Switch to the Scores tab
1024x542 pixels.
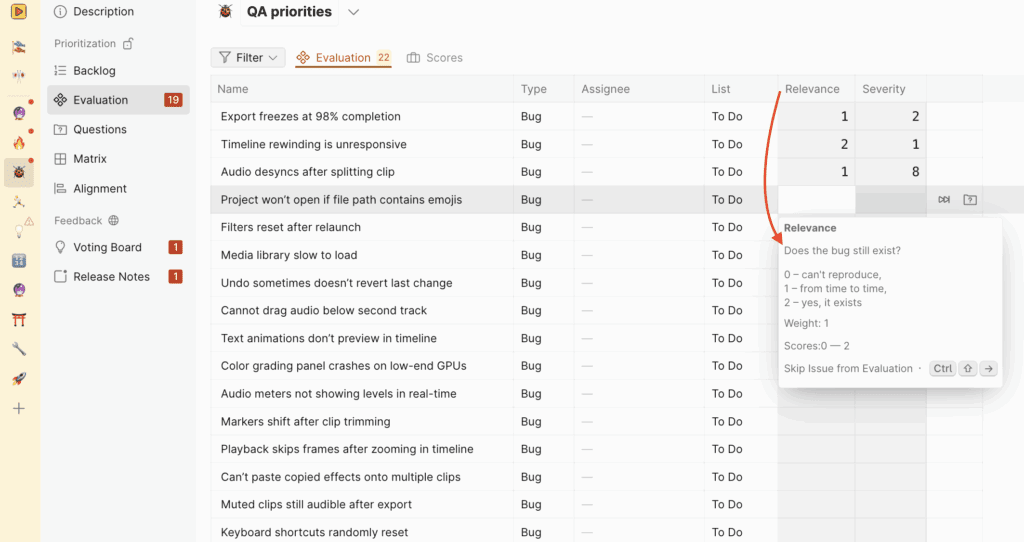[435, 58]
